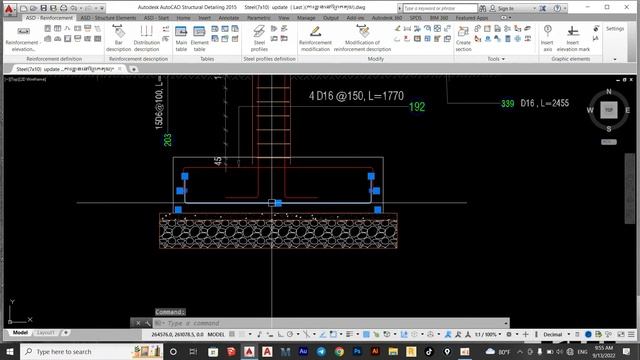Click the binoculars search icon

click(x=482, y=8)
